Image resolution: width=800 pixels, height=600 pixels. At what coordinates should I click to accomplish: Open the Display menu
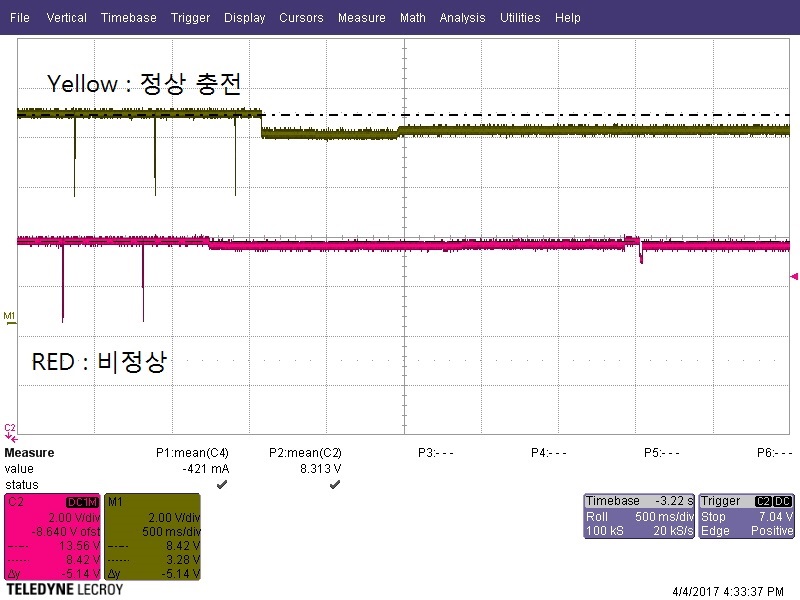point(244,17)
